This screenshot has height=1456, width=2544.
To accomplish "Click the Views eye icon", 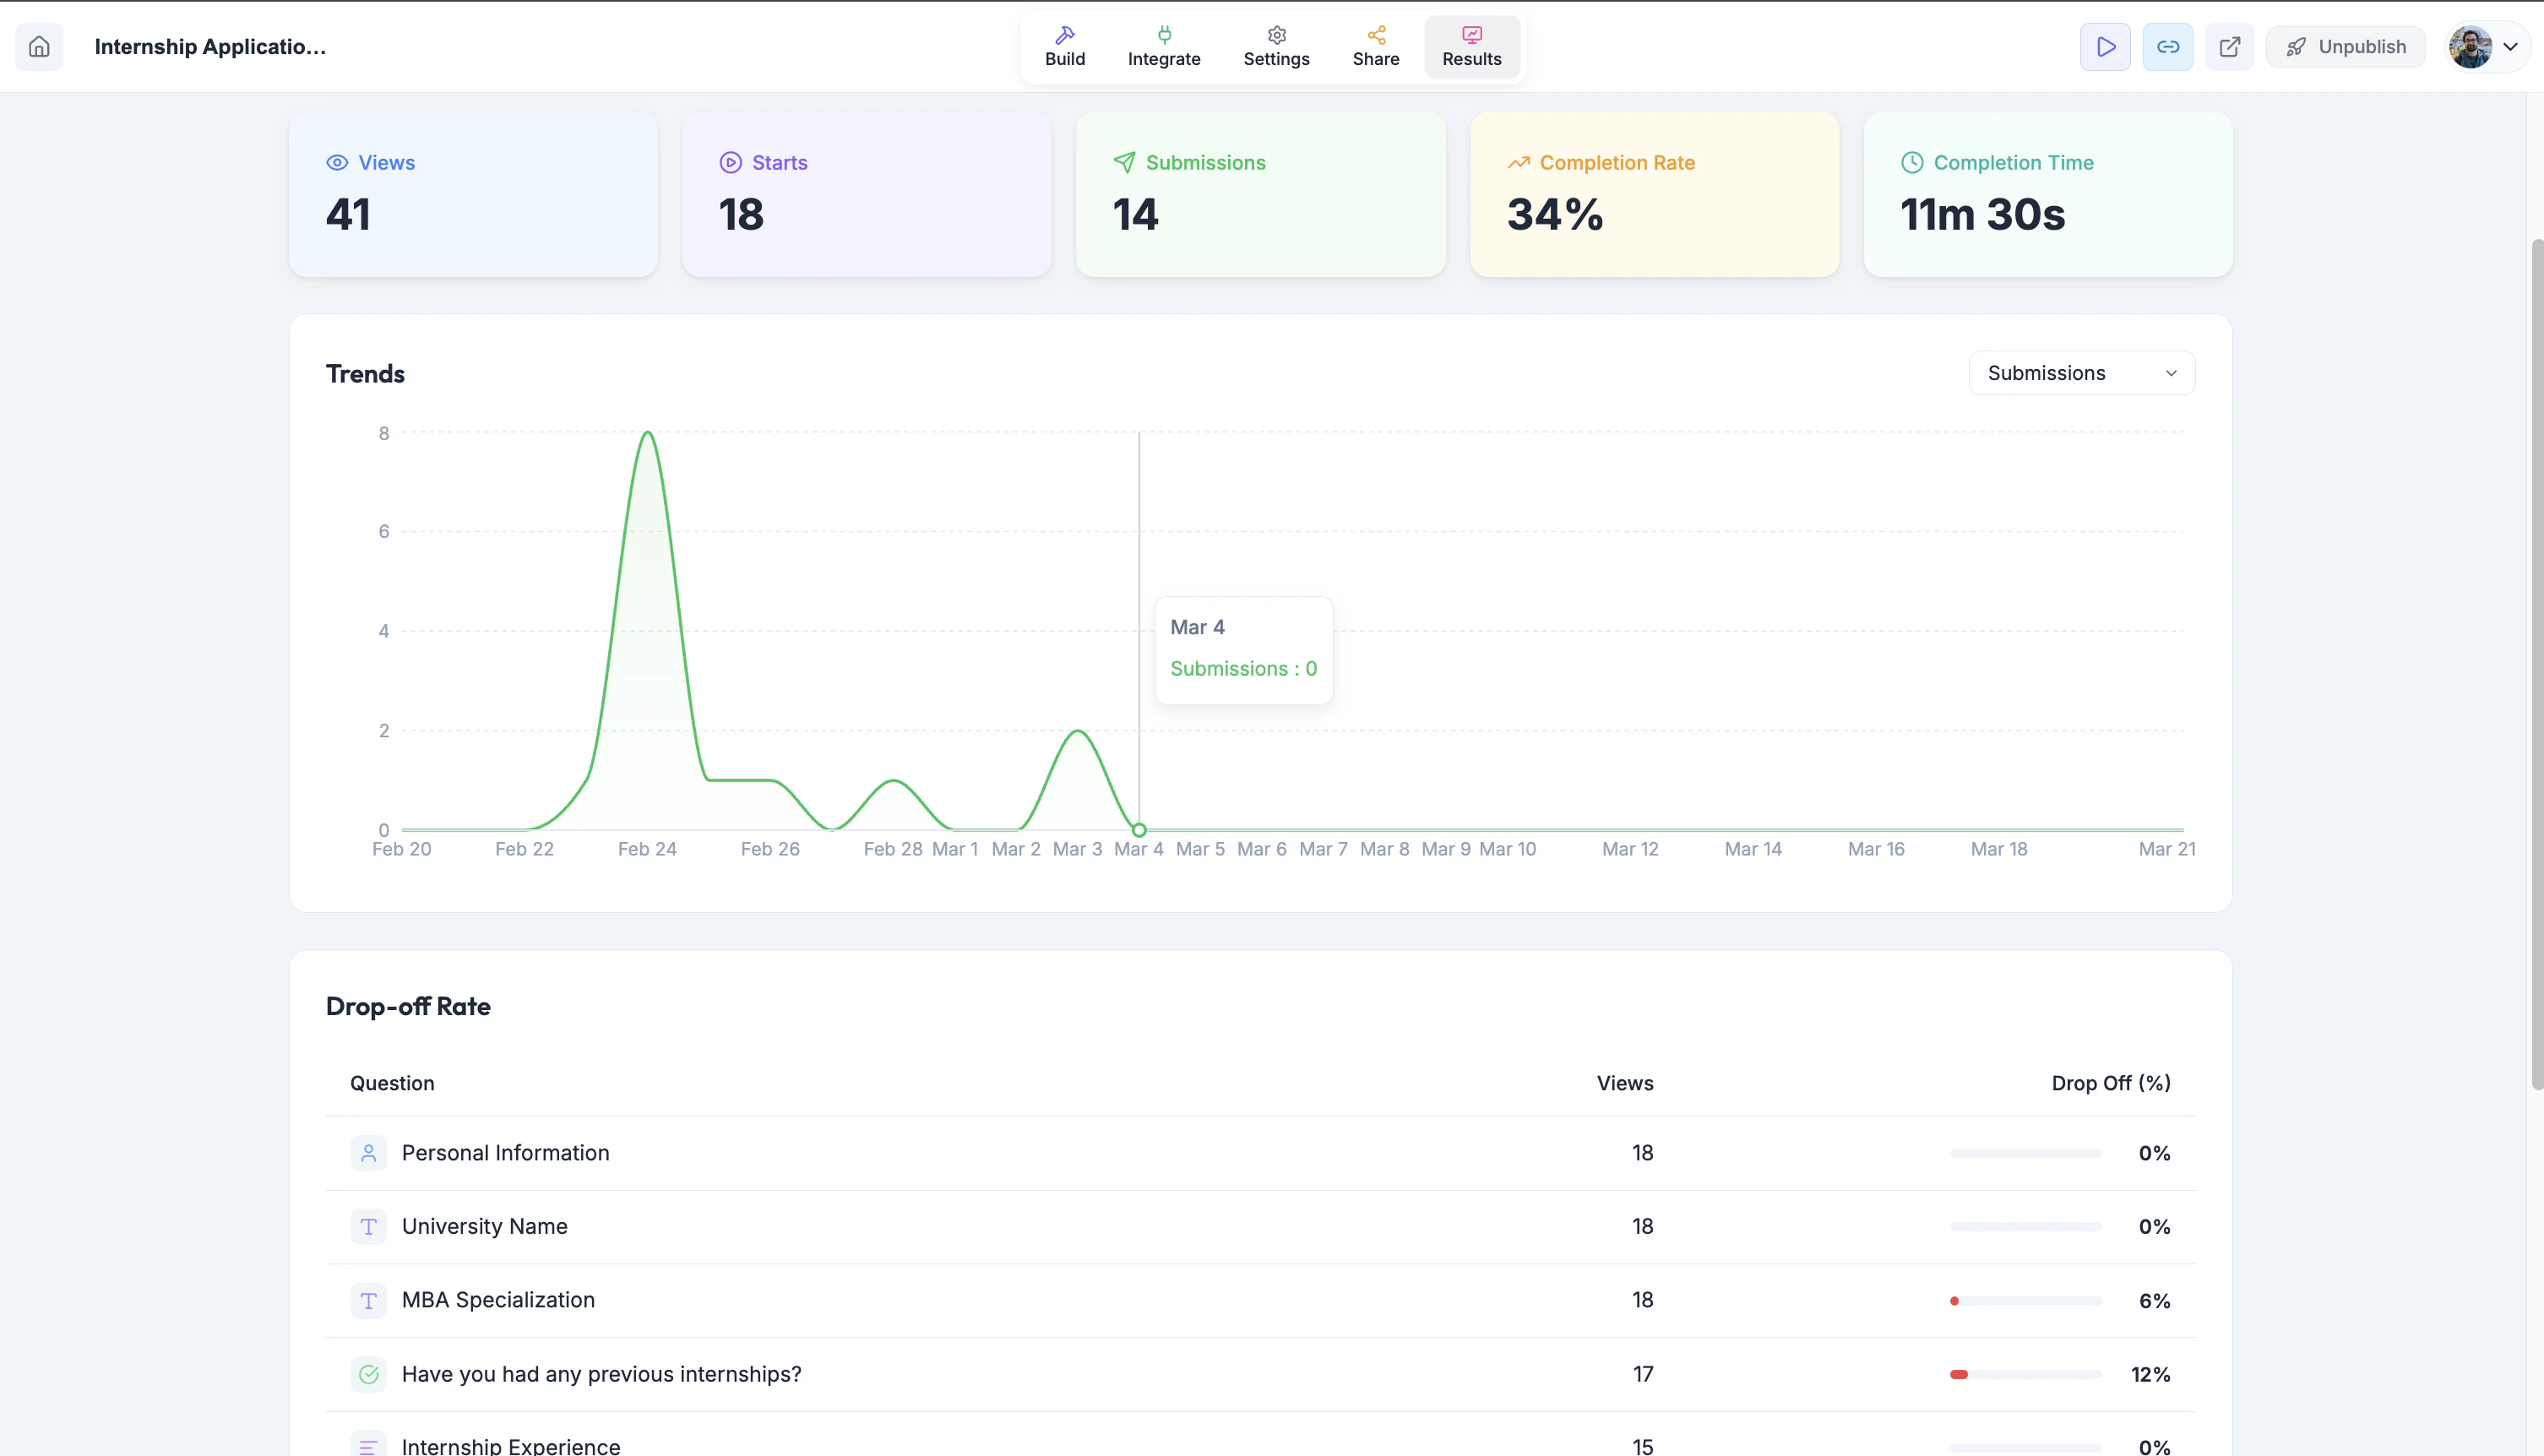I will tap(337, 163).
